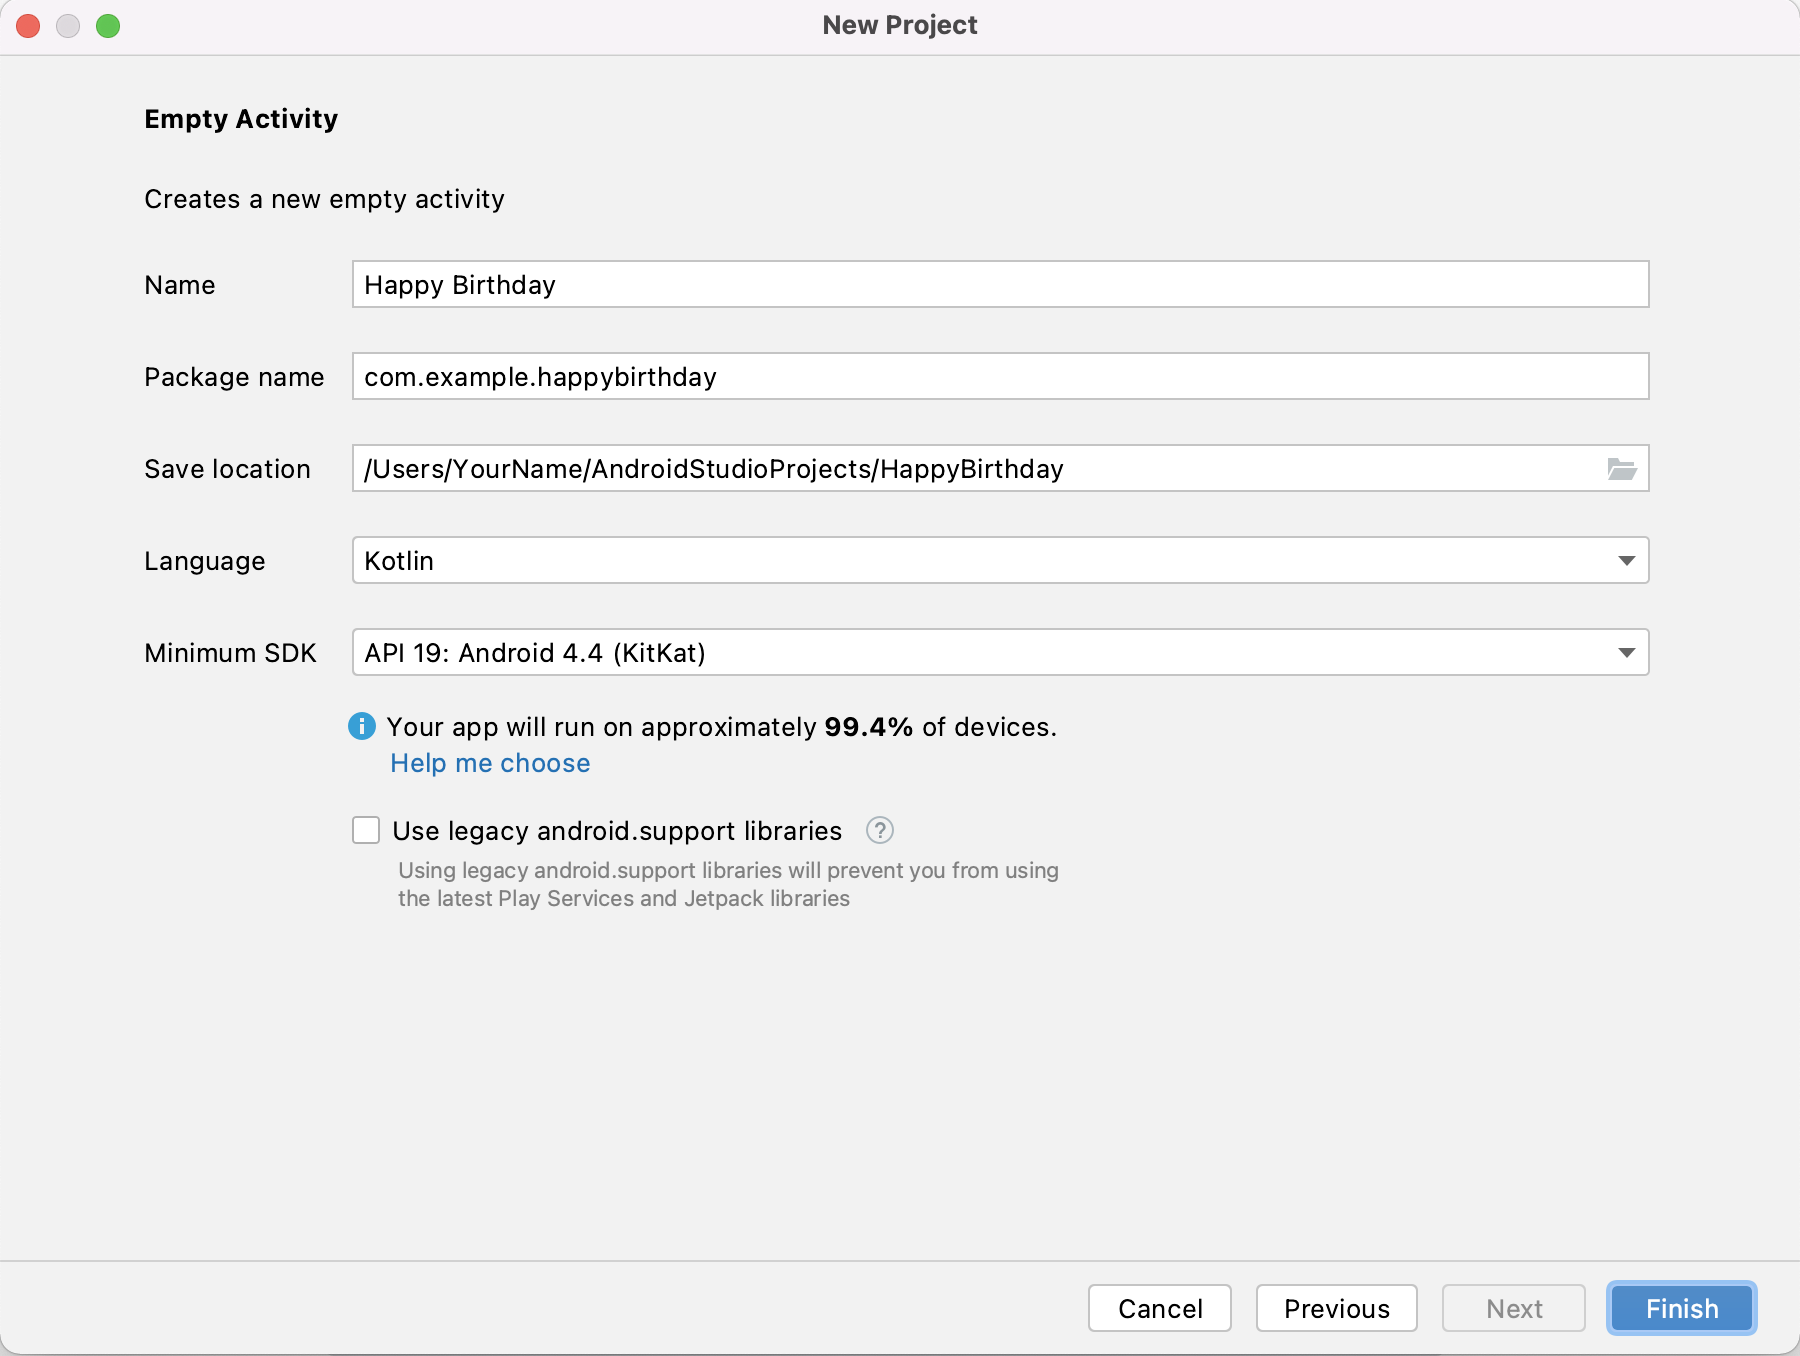This screenshot has width=1800, height=1356.
Task: Click the New Project window title
Action: pyautogui.click(x=899, y=25)
